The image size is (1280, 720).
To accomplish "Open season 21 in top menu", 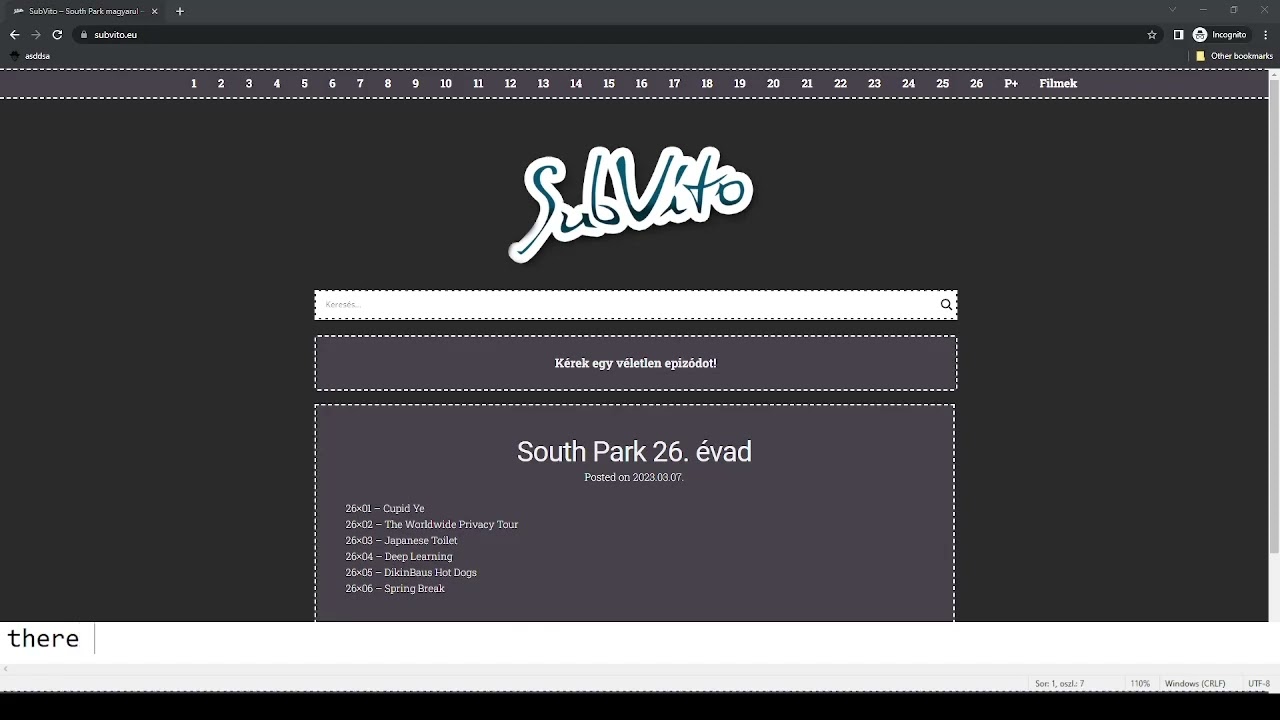I will pyautogui.click(x=807, y=83).
